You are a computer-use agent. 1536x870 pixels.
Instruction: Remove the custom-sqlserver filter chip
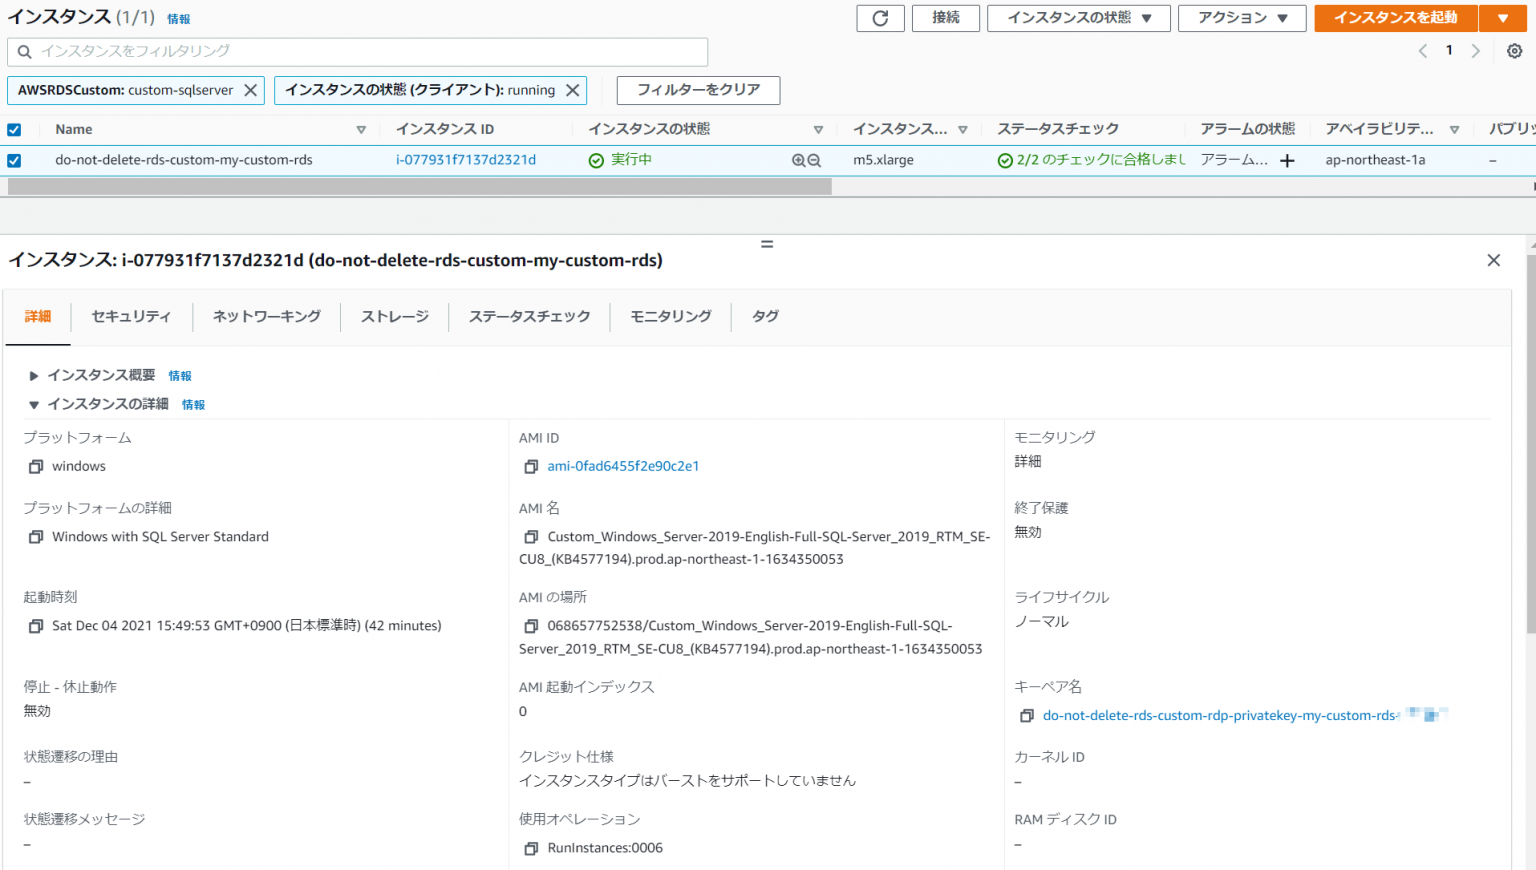[x=251, y=90]
